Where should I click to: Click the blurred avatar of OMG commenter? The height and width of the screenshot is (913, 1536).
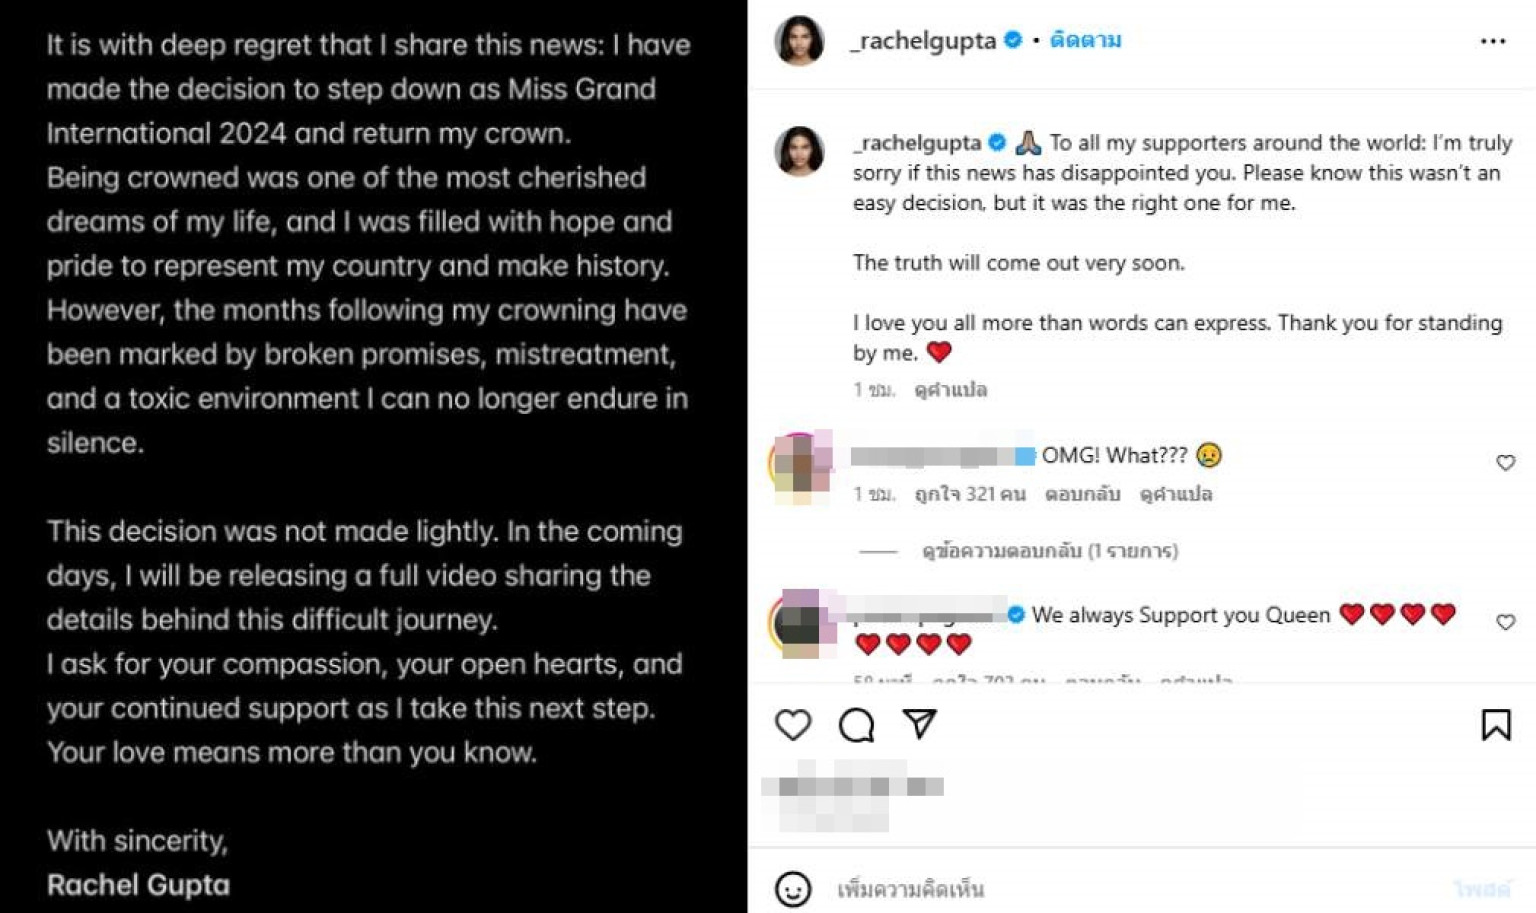click(x=800, y=465)
